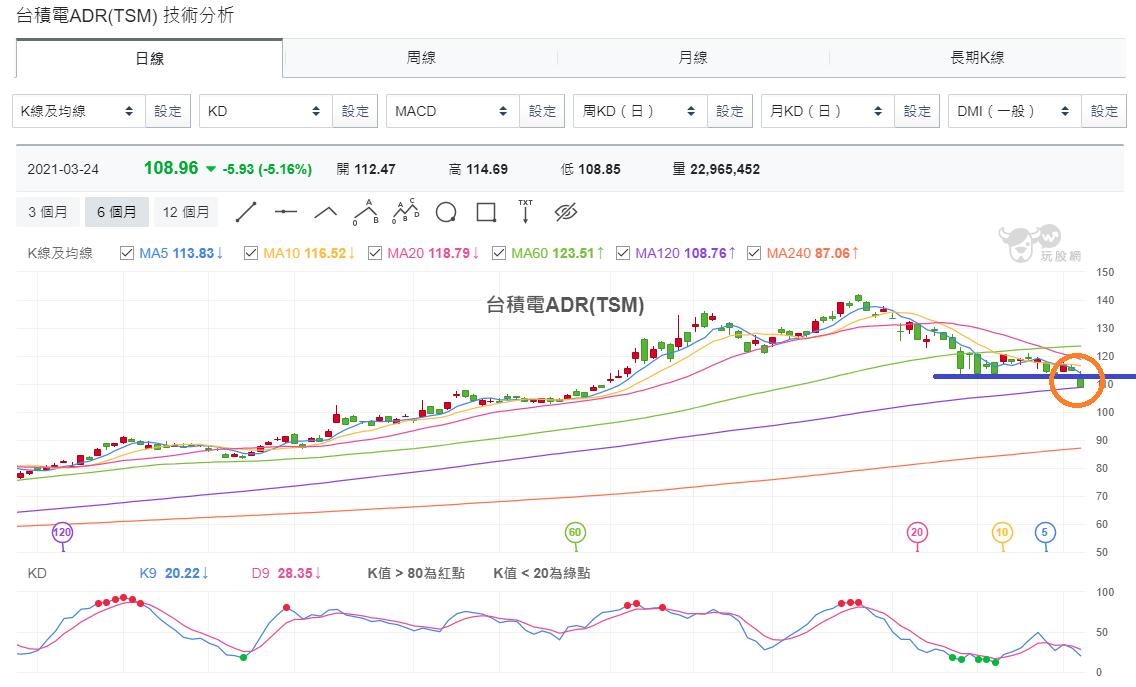Open the MACD indicator dropdown
Screen dimensions: 1136x687
point(453,111)
